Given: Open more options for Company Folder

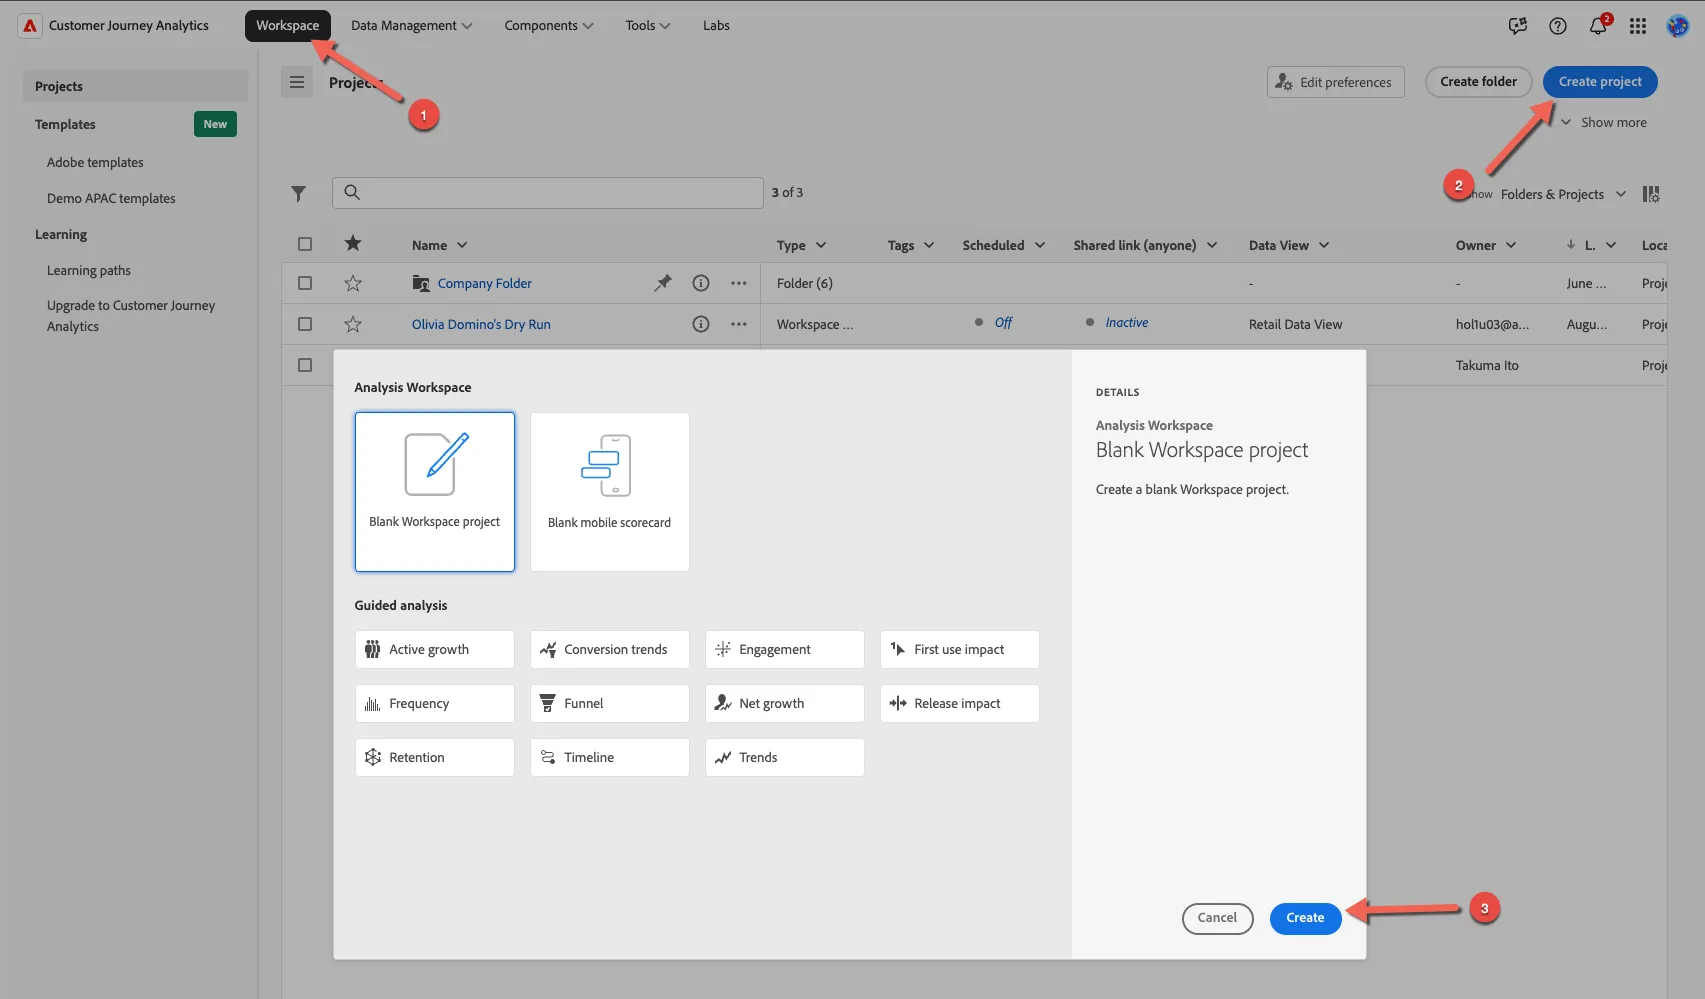Looking at the screenshot, I should point(739,283).
